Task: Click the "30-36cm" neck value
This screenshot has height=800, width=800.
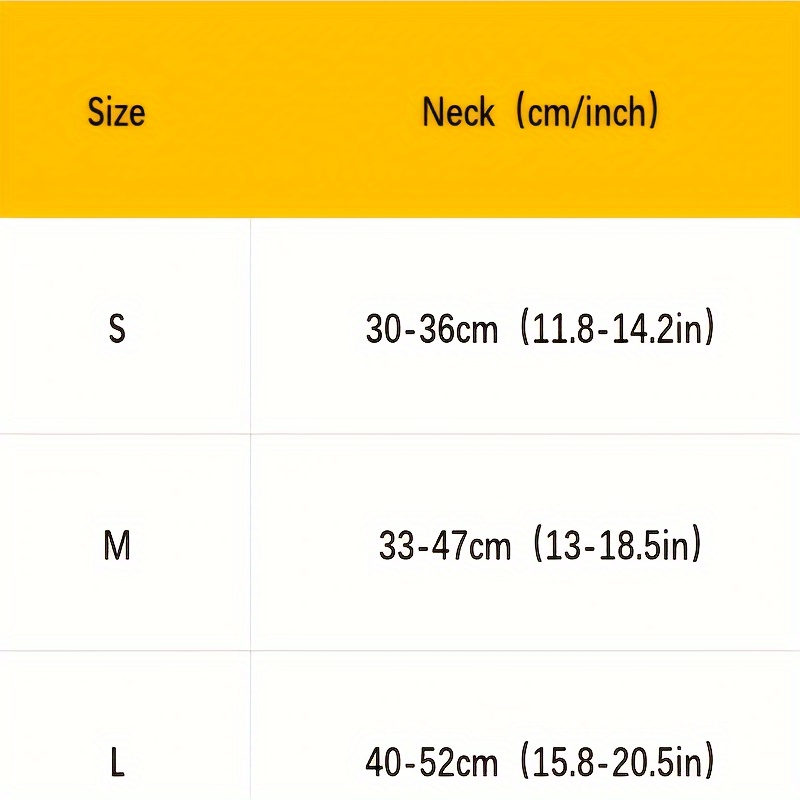Action: 431,329
